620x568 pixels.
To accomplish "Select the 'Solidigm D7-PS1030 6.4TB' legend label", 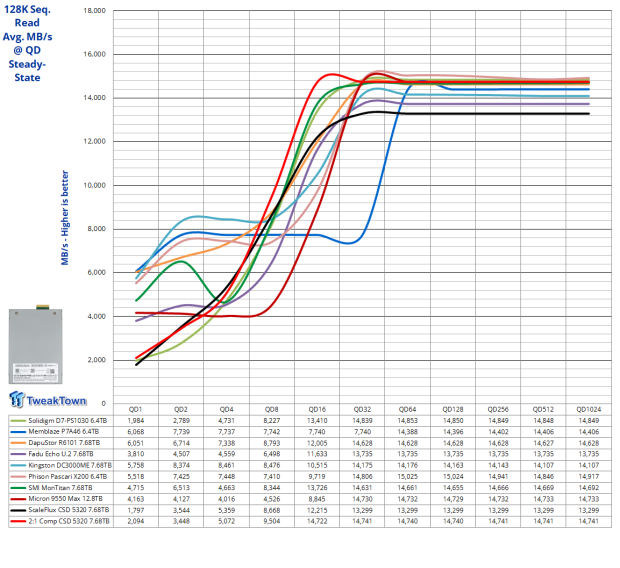I will tap(68, 421).
